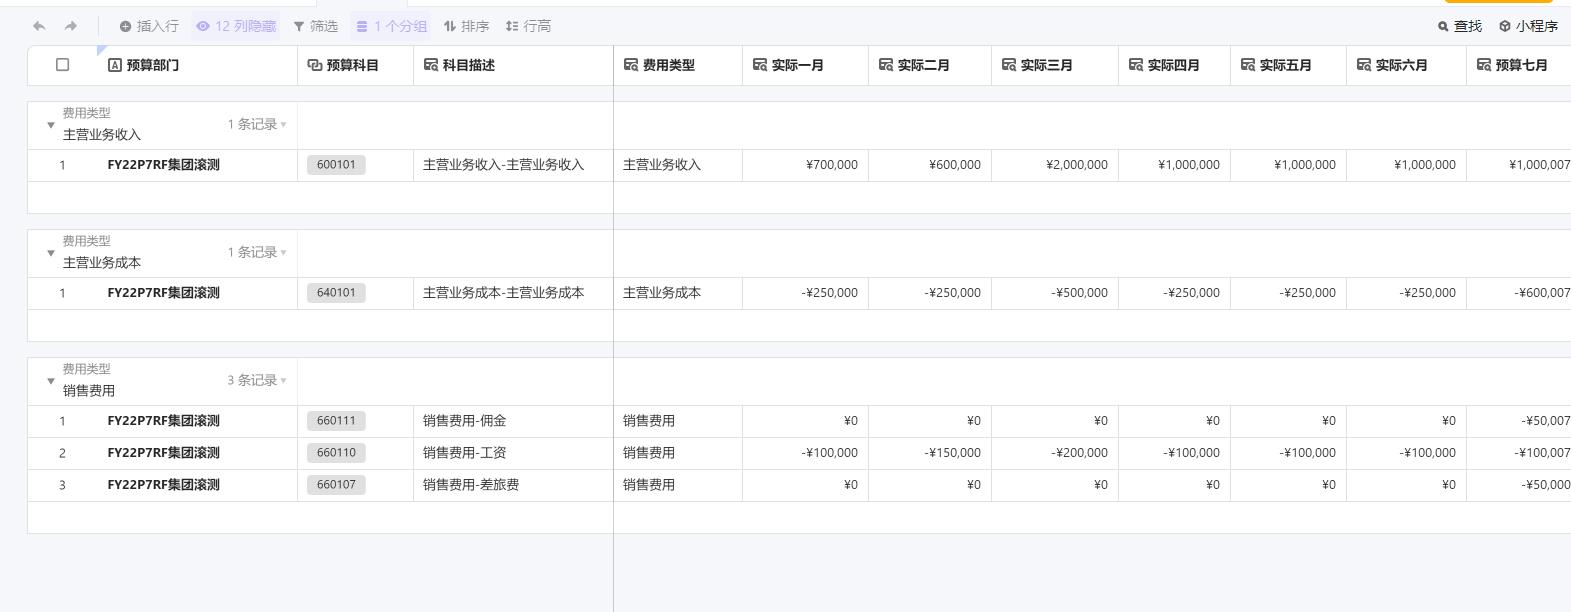Click the 费用类型 column header icon
Viewport: 1571px width, 612px height.
pos(631,65)
